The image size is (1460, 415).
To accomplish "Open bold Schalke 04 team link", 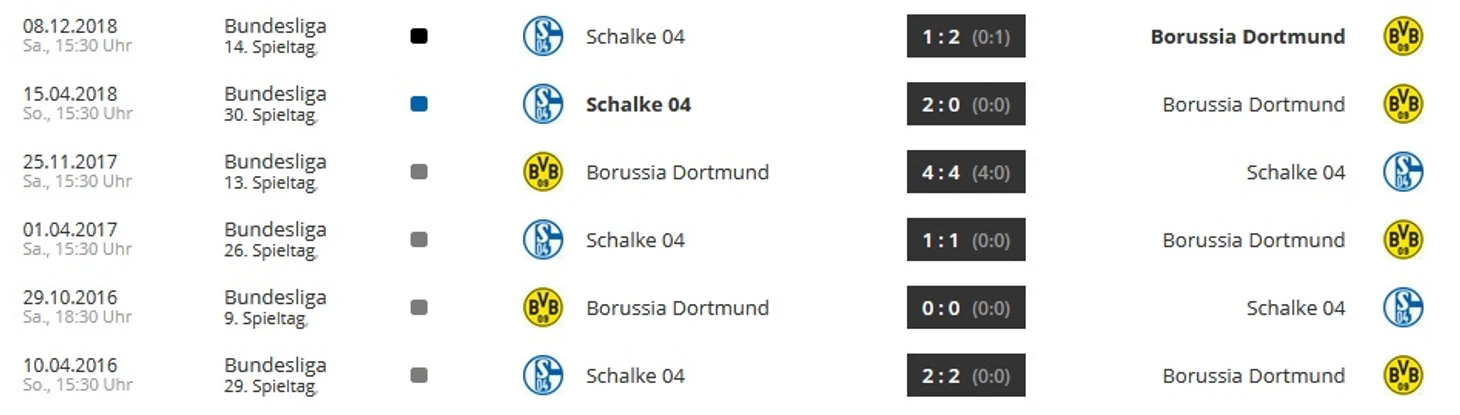I will tap(638, 104).
